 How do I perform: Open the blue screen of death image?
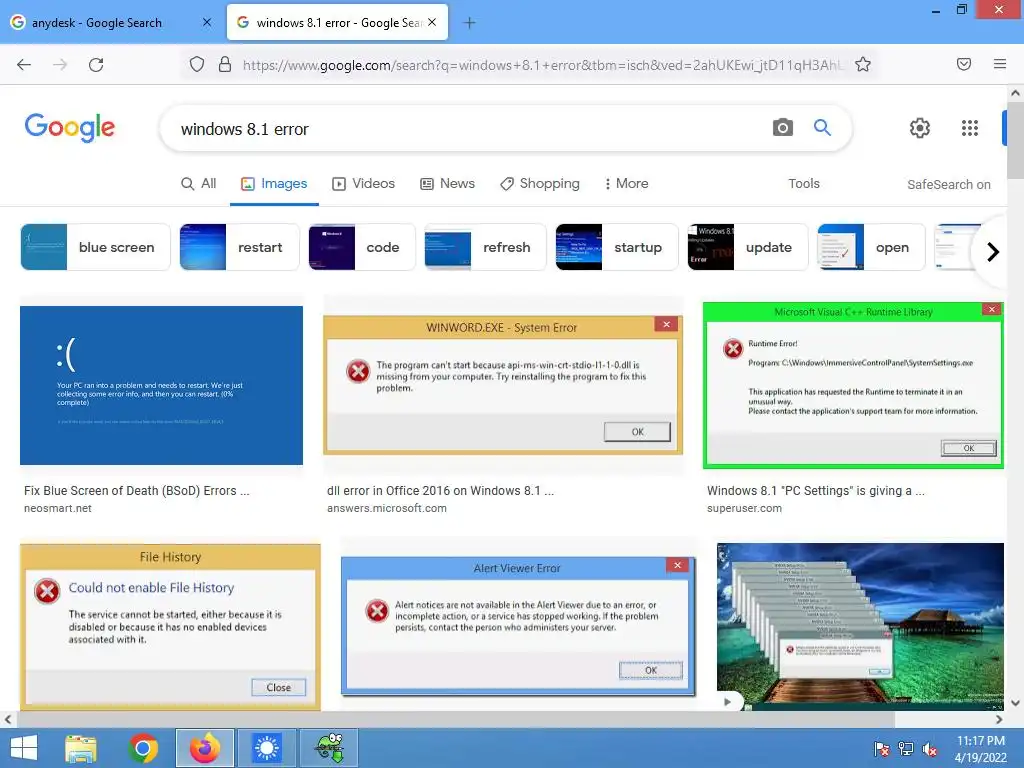click(161, 385)
